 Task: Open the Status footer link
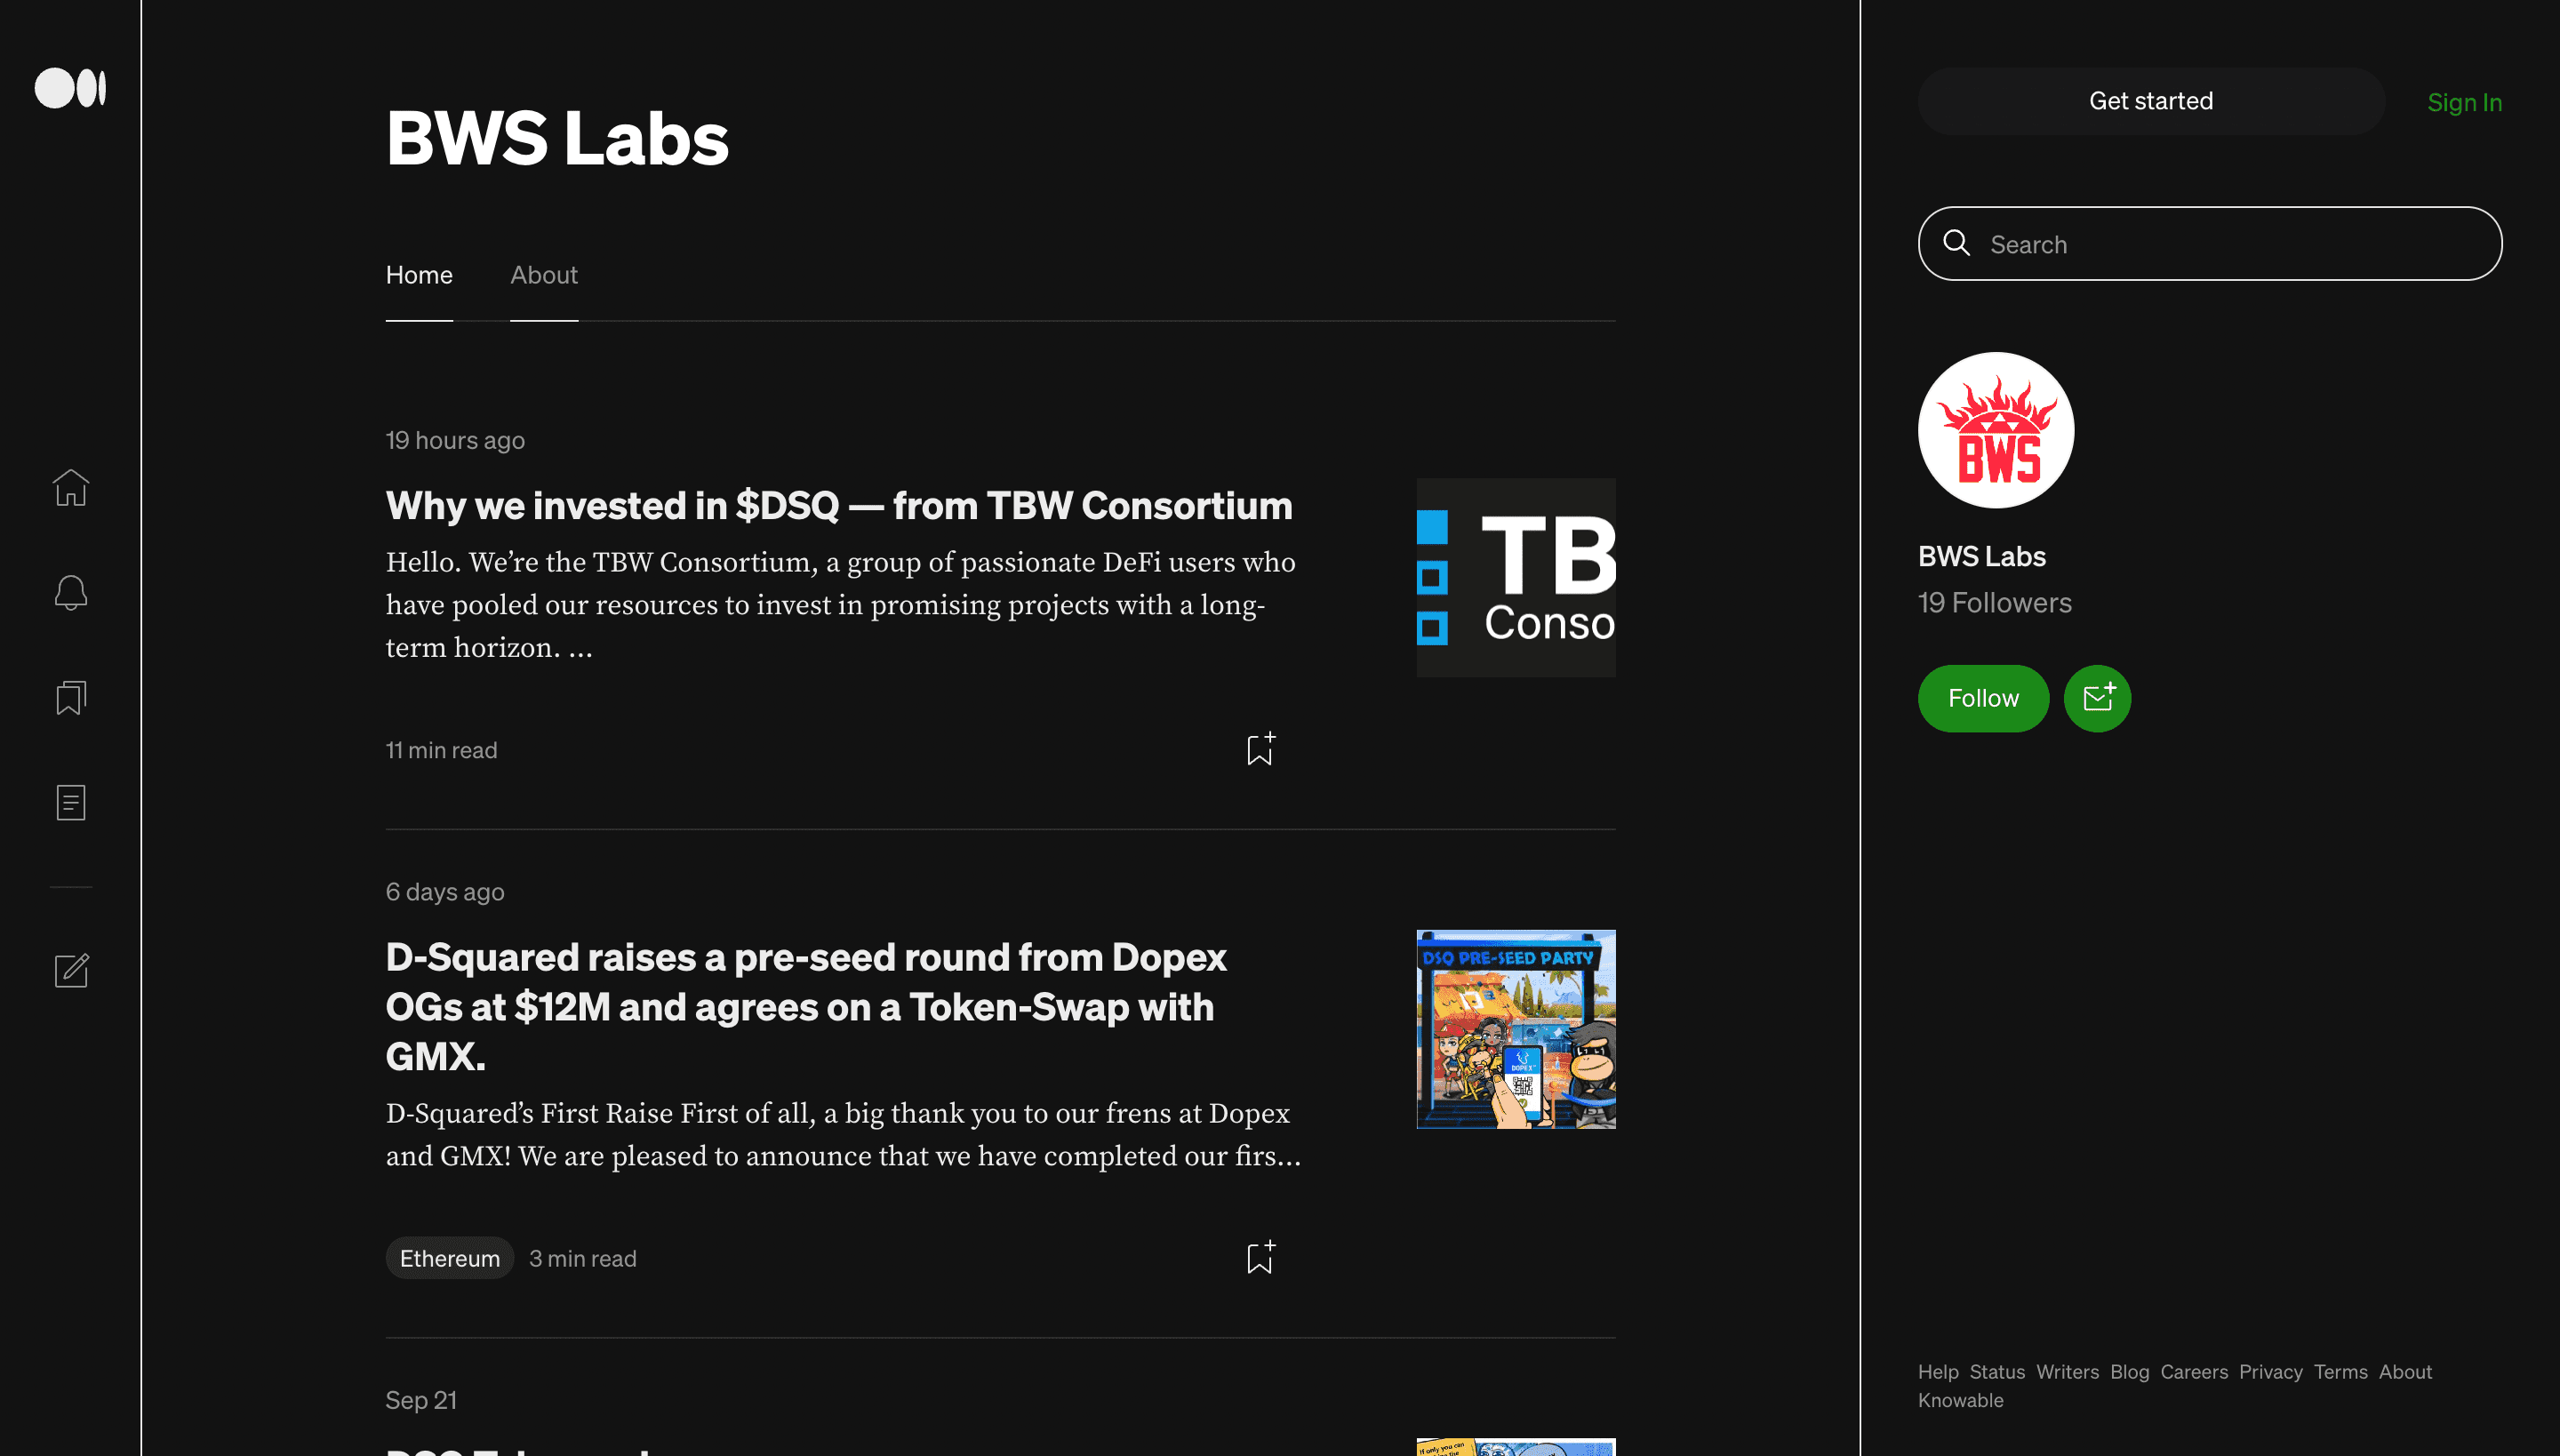pos(1997,1372)
